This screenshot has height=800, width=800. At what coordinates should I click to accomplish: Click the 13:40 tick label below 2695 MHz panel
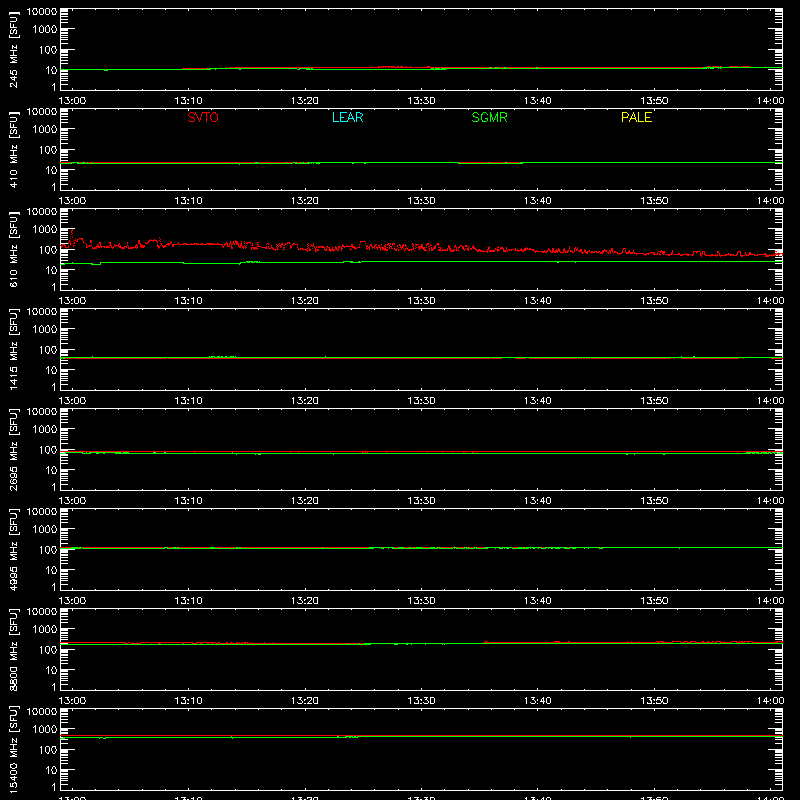click(x=538, y=501)
